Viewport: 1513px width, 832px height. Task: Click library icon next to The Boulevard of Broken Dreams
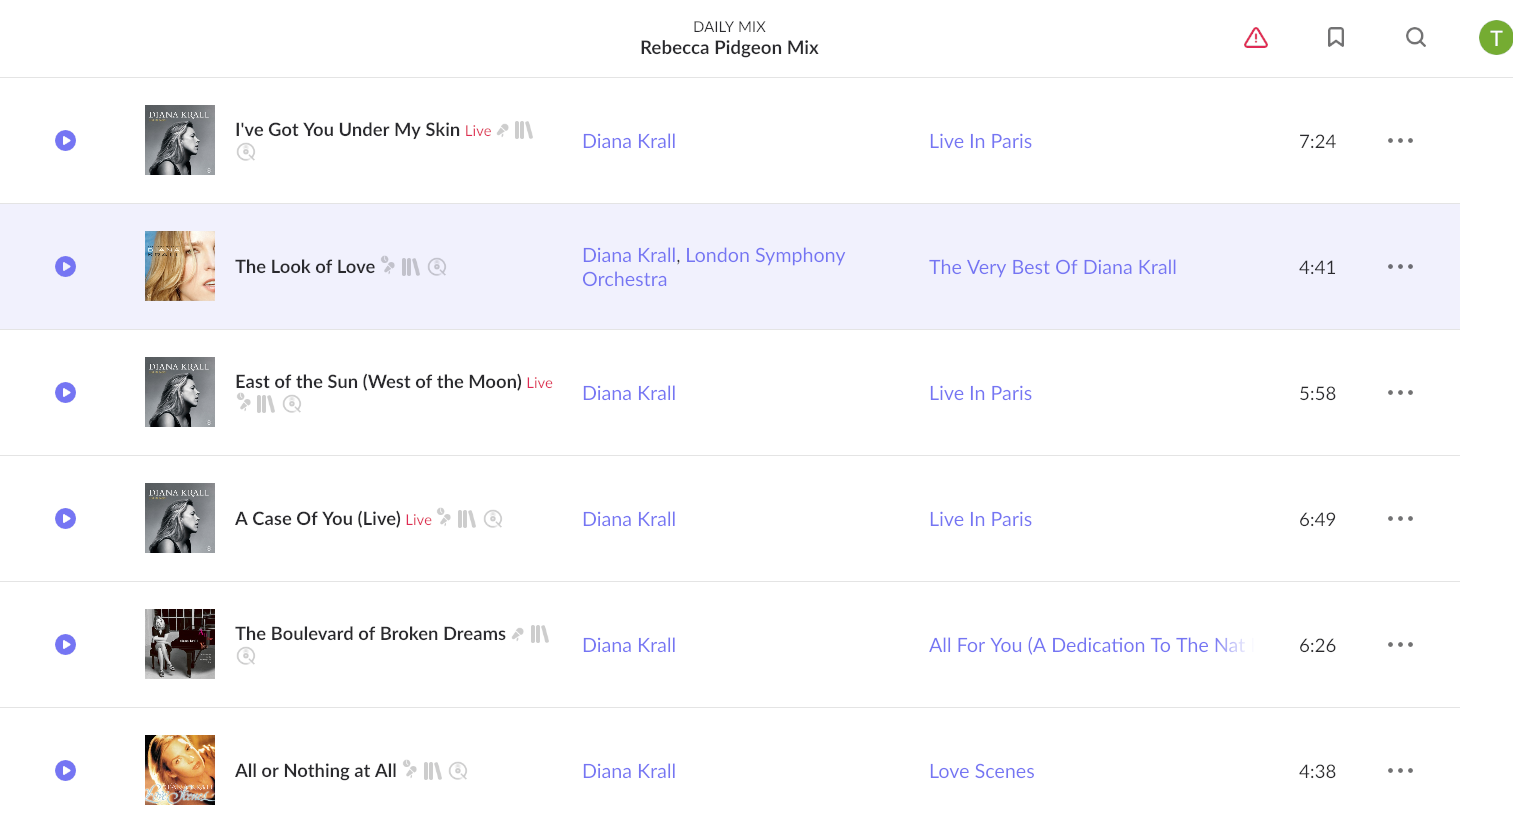pyautogui.click(x=540, y=634)
